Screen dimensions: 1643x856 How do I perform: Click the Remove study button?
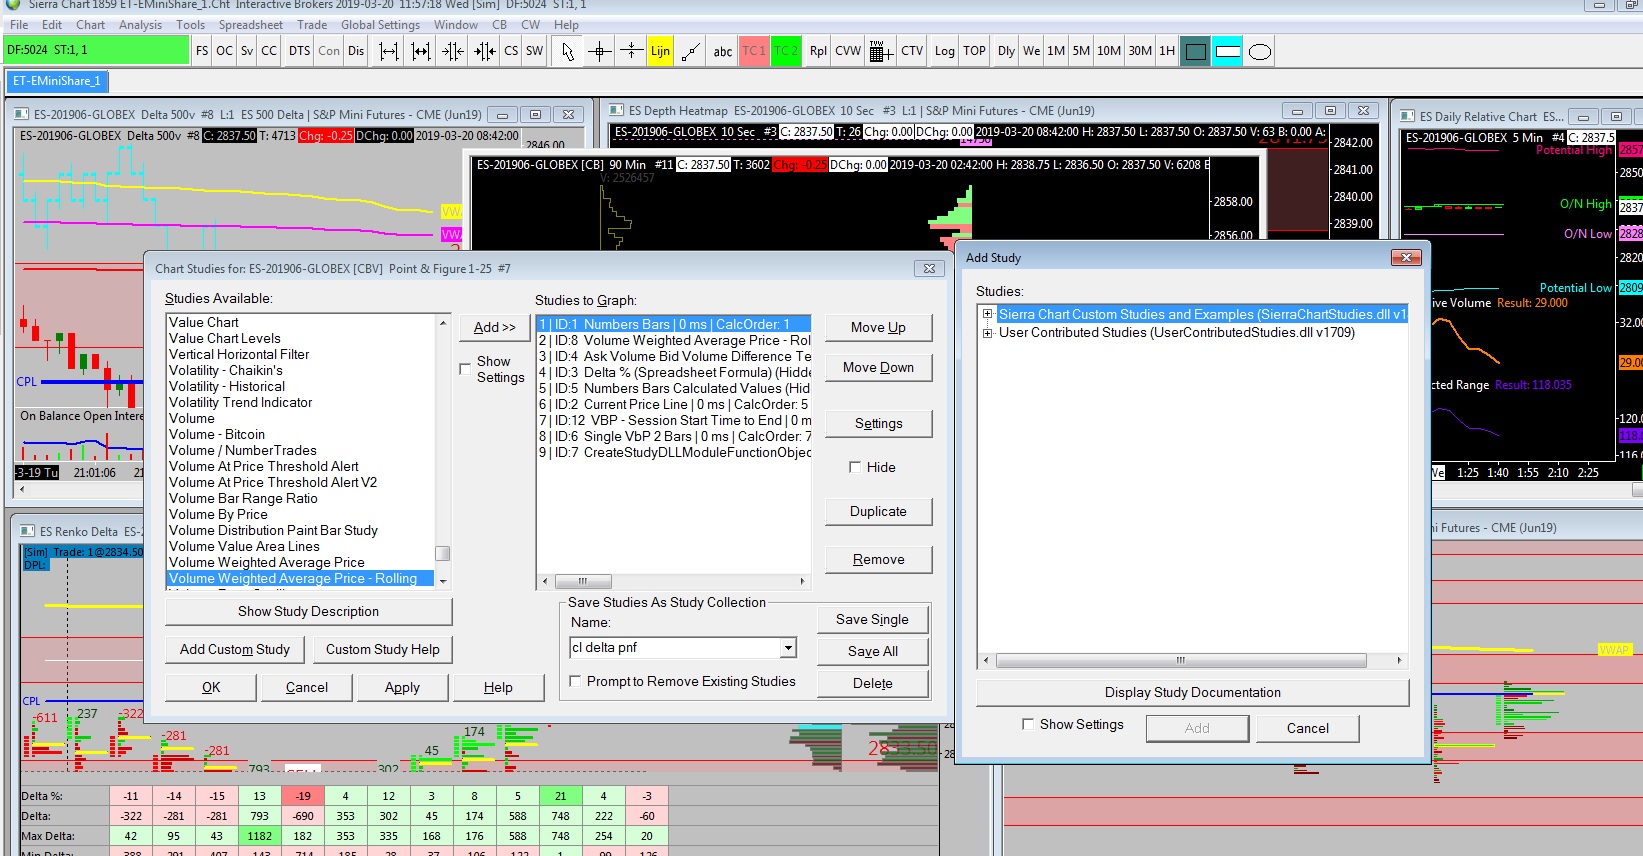click(878, 559)
